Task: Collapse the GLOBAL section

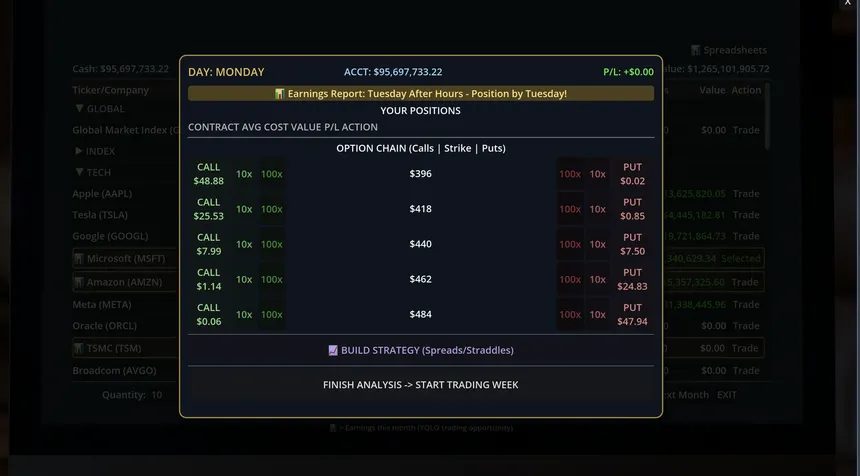Action: coord(80,109)
